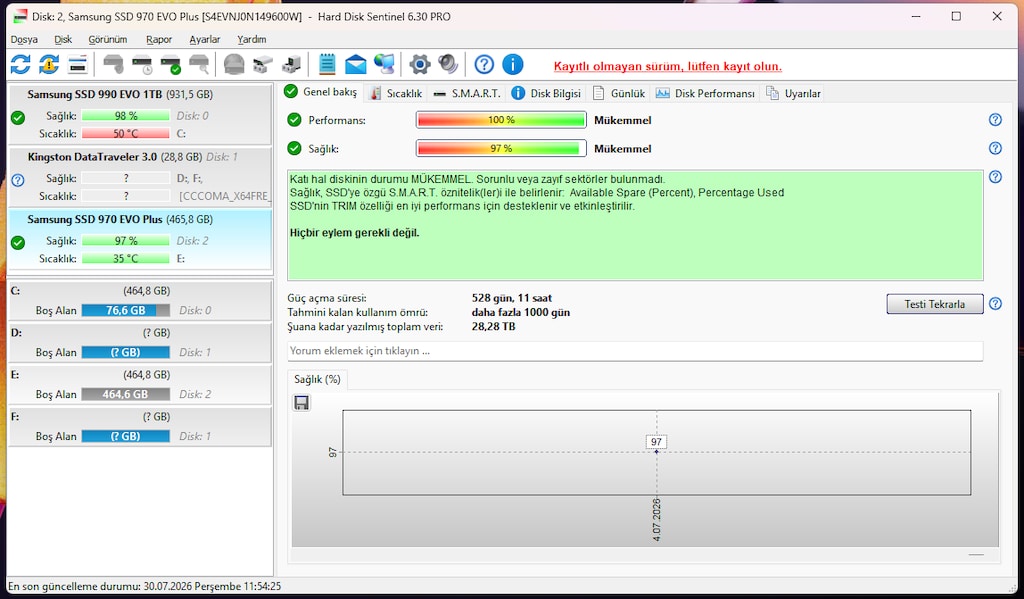Screen dimensions: 1024x599
Task: Click help icon next to Testi Tekrarla
Action: 995,304
